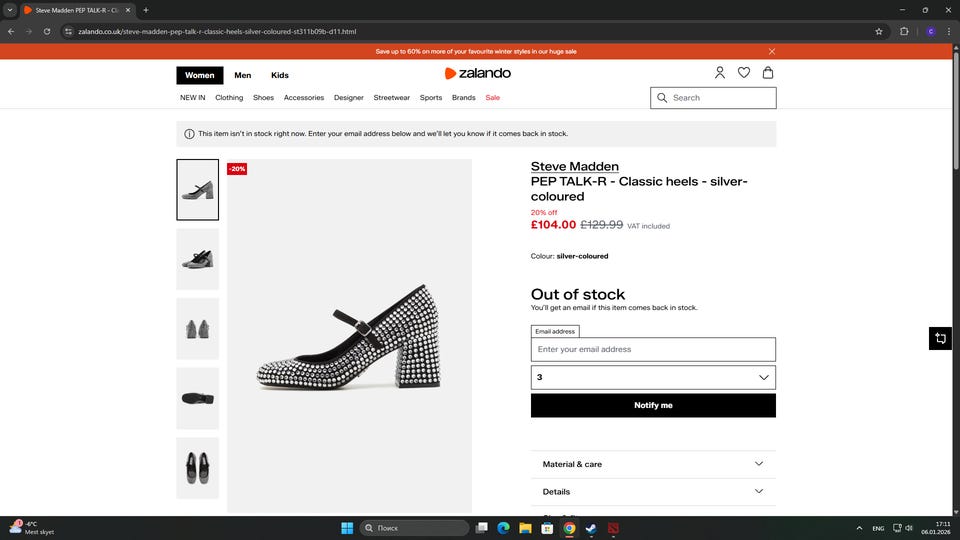The width and height of the screenshot is (960, 540).
Task: Open the account profile icon
Action: coord(719,73)
